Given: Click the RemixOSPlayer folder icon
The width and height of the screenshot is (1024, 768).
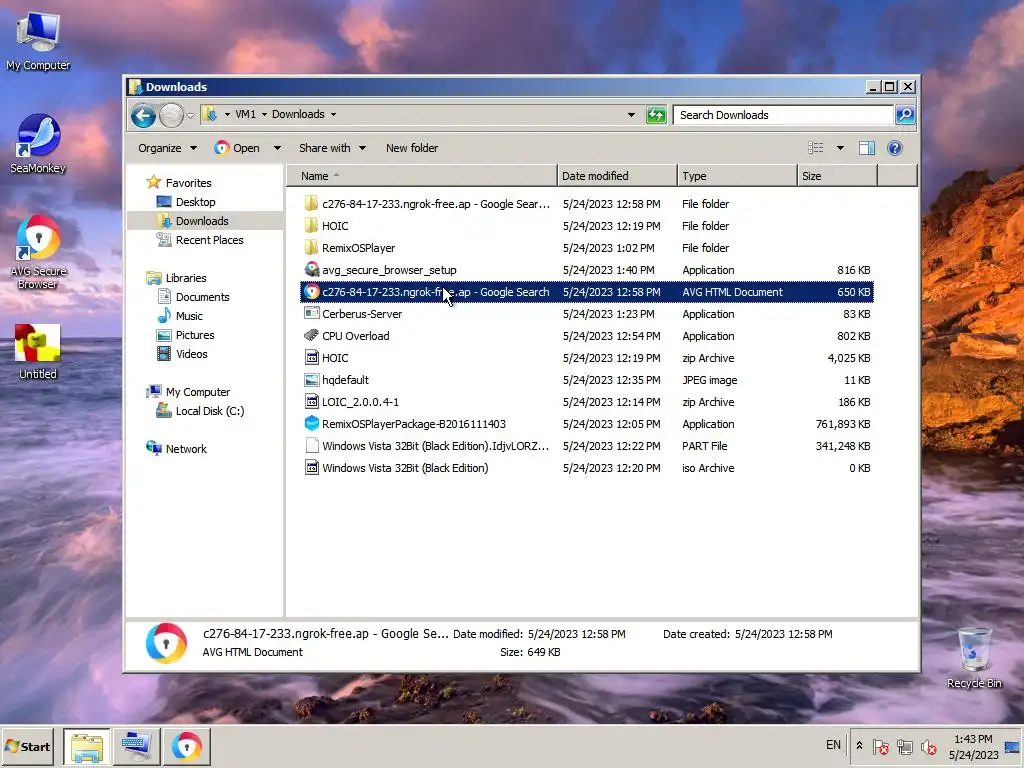Looking at the screenshot, I should [x=312, y=248].
